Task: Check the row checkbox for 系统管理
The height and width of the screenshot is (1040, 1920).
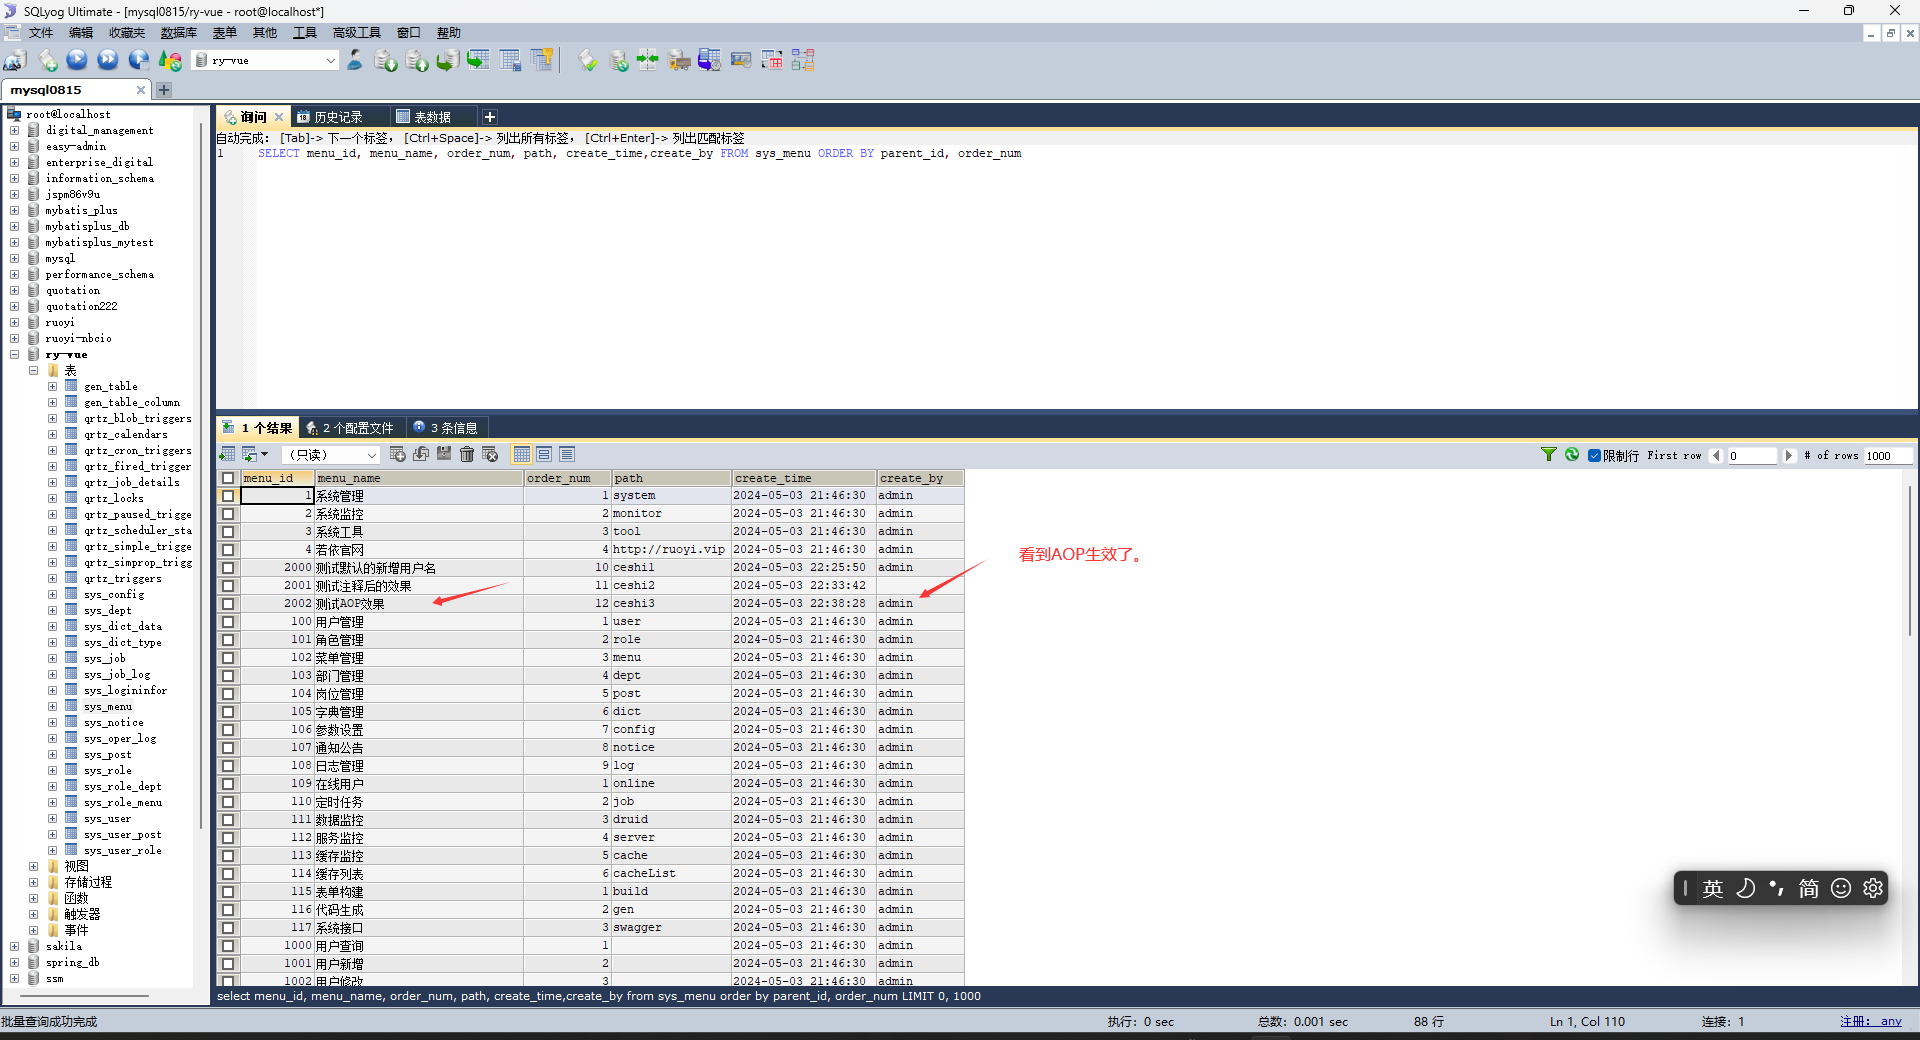Action: (x=228, y=496)
